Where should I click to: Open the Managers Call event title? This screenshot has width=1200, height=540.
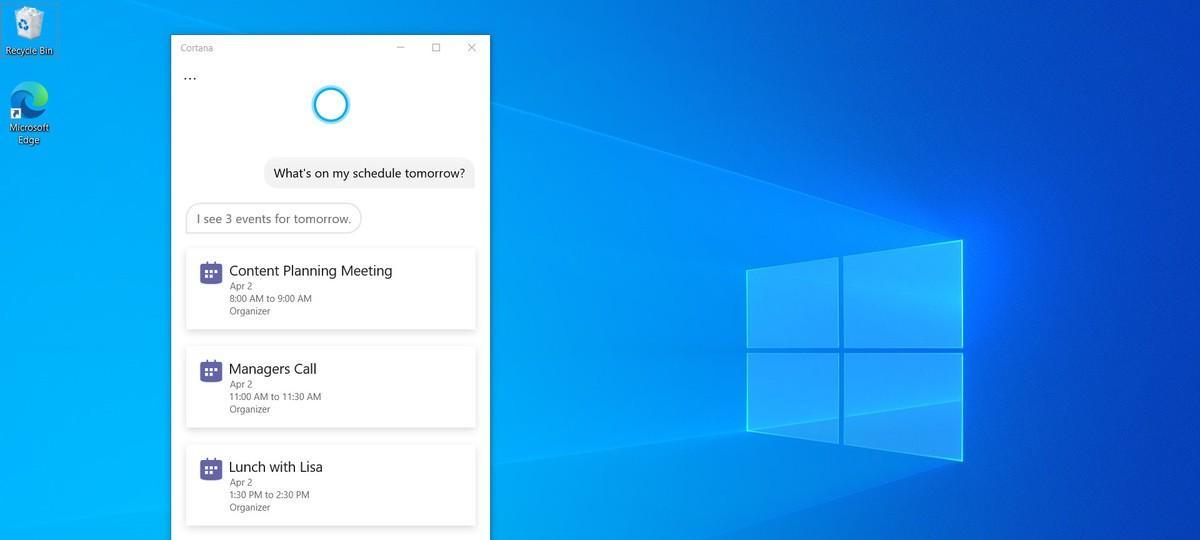pyautogui.click(x=273, y=369)
